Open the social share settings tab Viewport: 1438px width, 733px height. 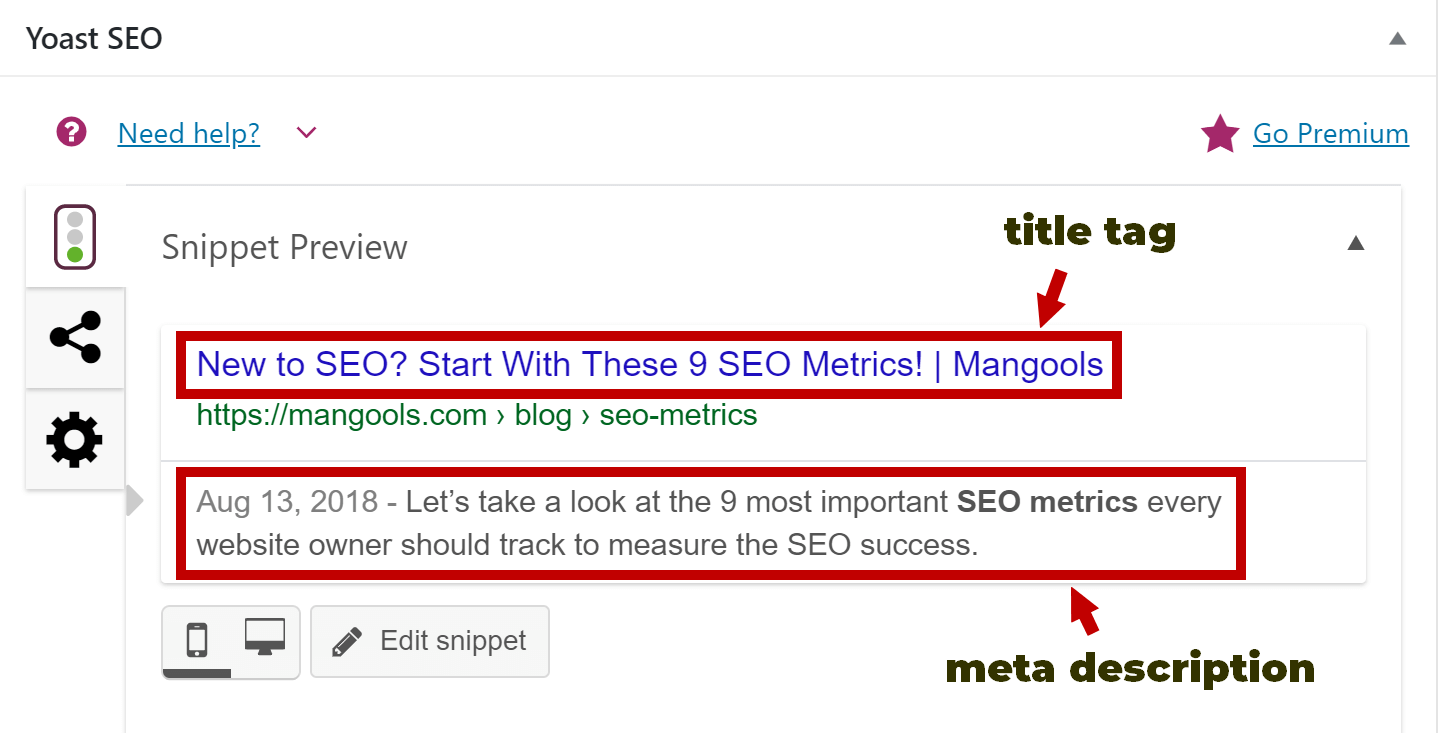75,338
